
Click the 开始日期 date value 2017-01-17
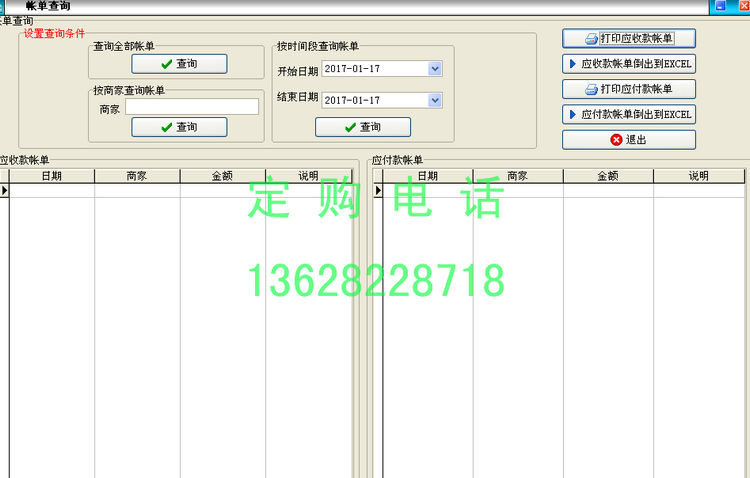352,69
